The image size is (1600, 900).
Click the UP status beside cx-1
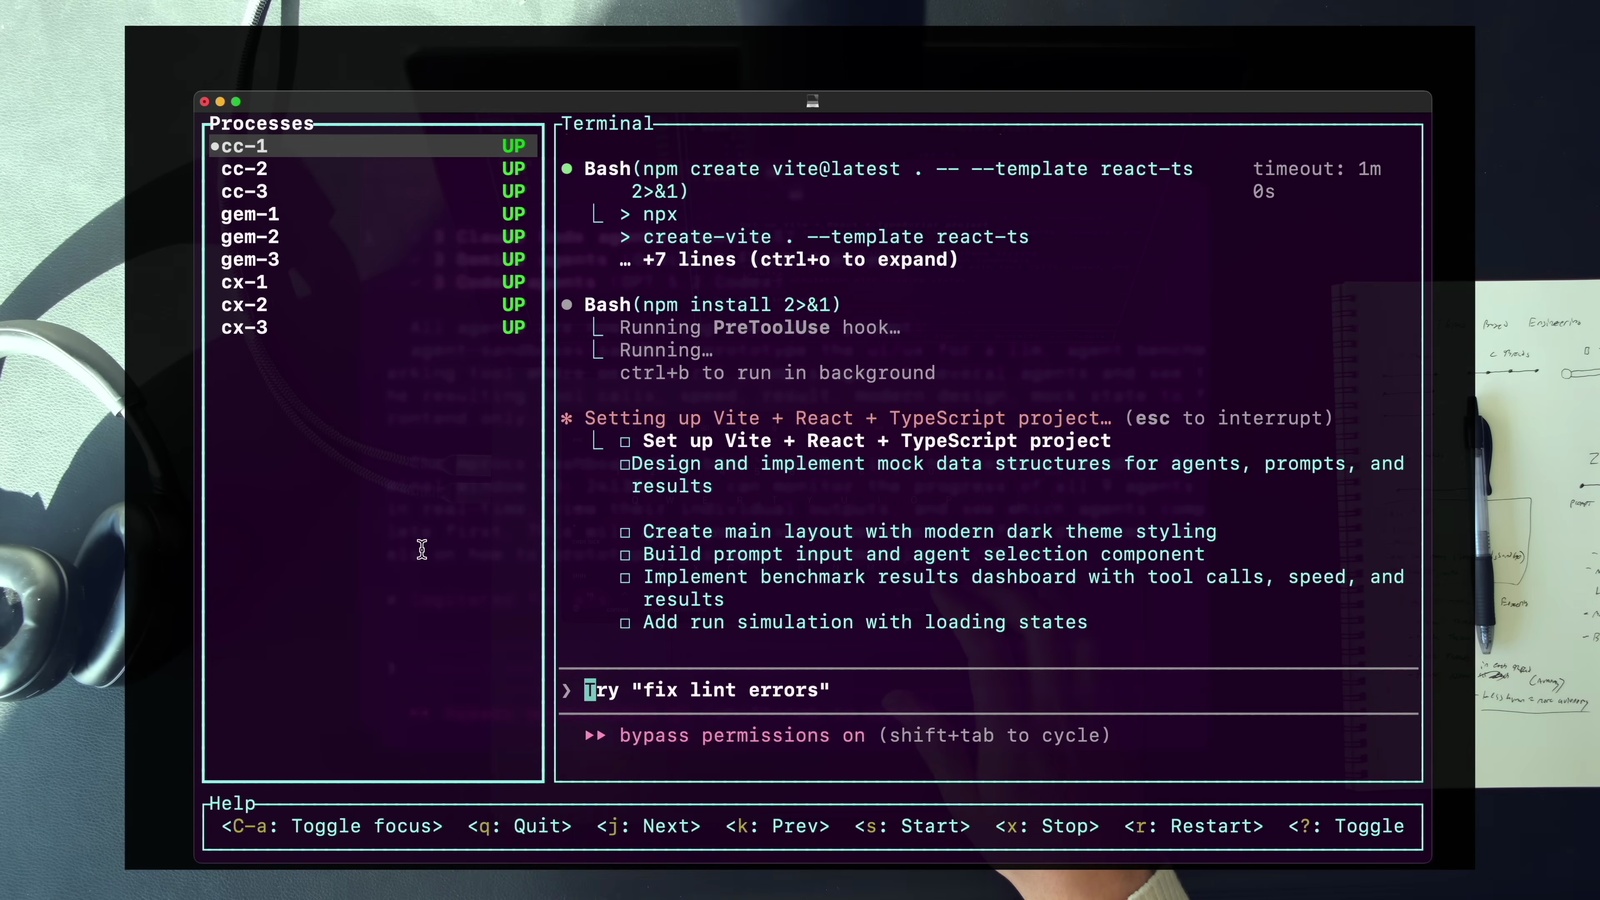[x=513, y=282]
